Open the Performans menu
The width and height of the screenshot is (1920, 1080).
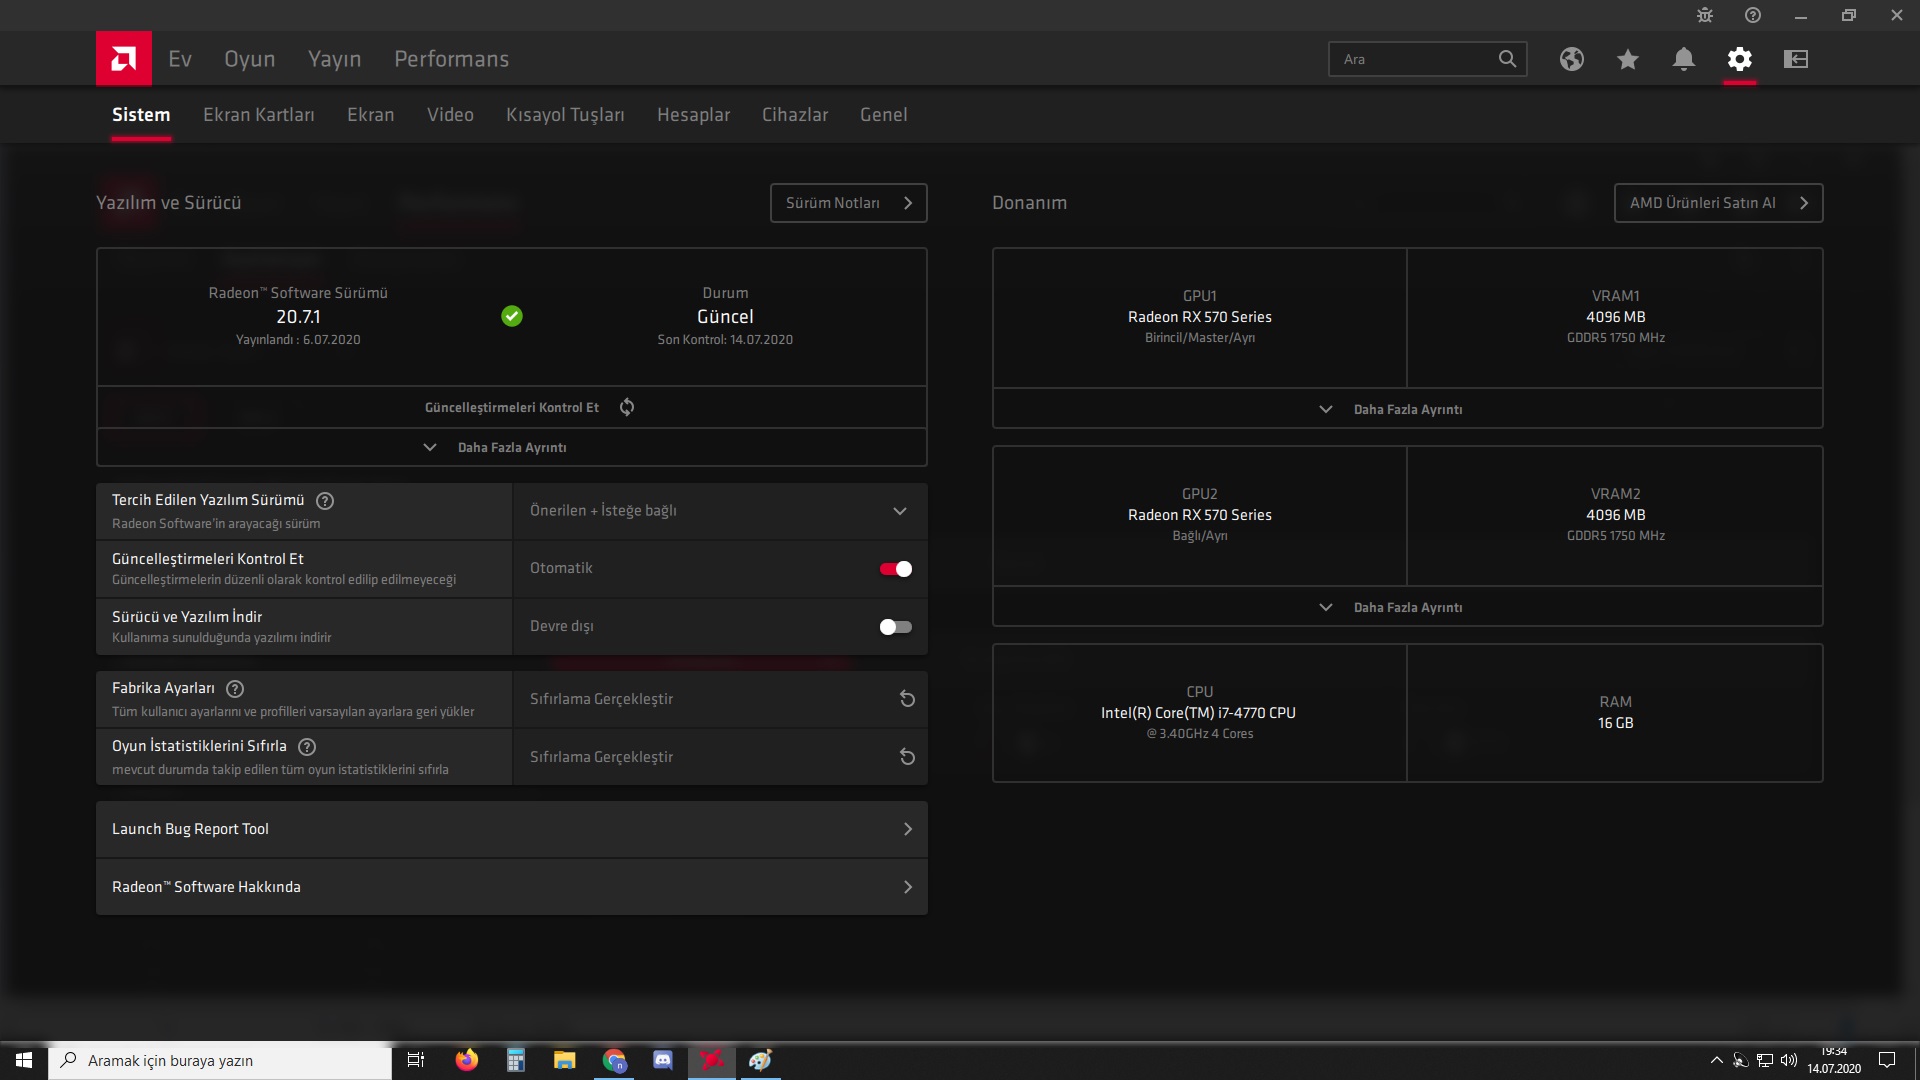[x=451, y=59]
